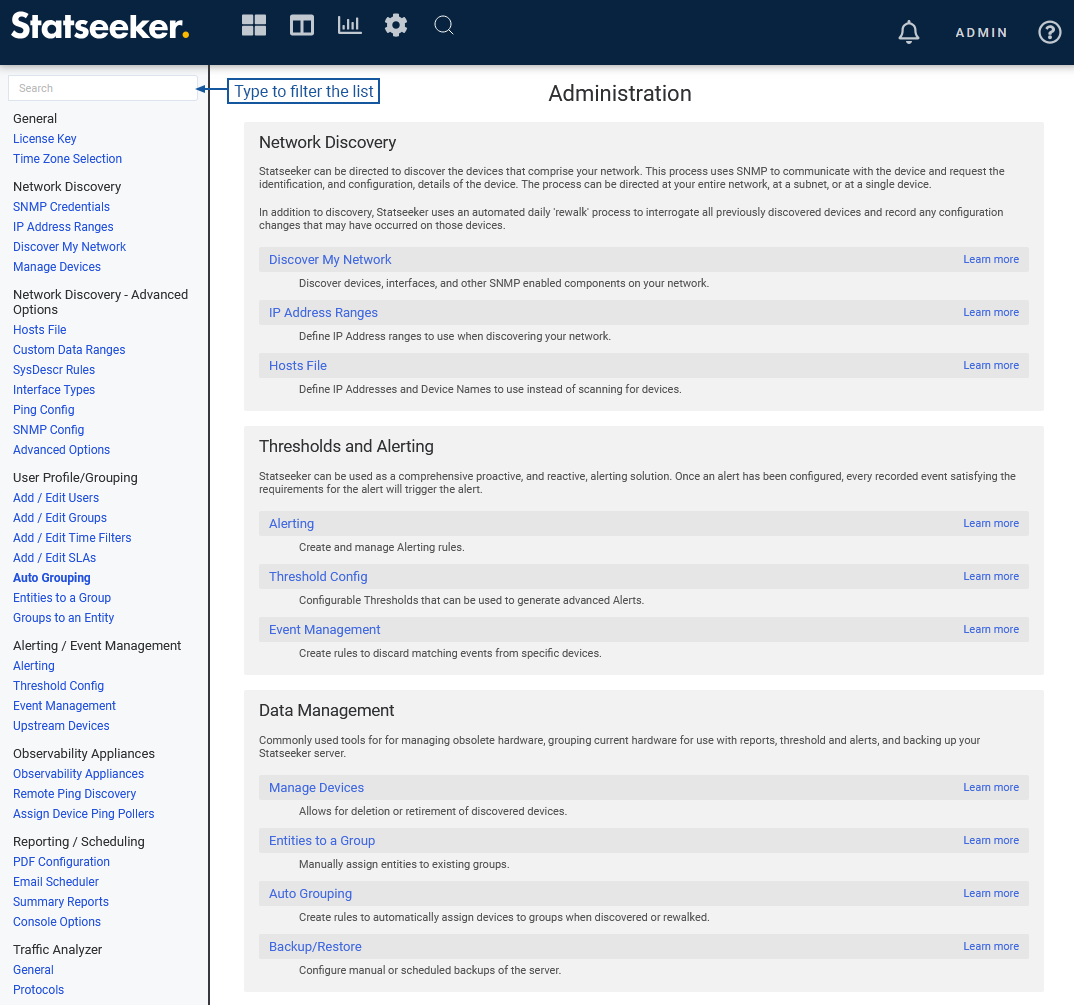
Task: Click the help question mark icon
Action: 1049,33
